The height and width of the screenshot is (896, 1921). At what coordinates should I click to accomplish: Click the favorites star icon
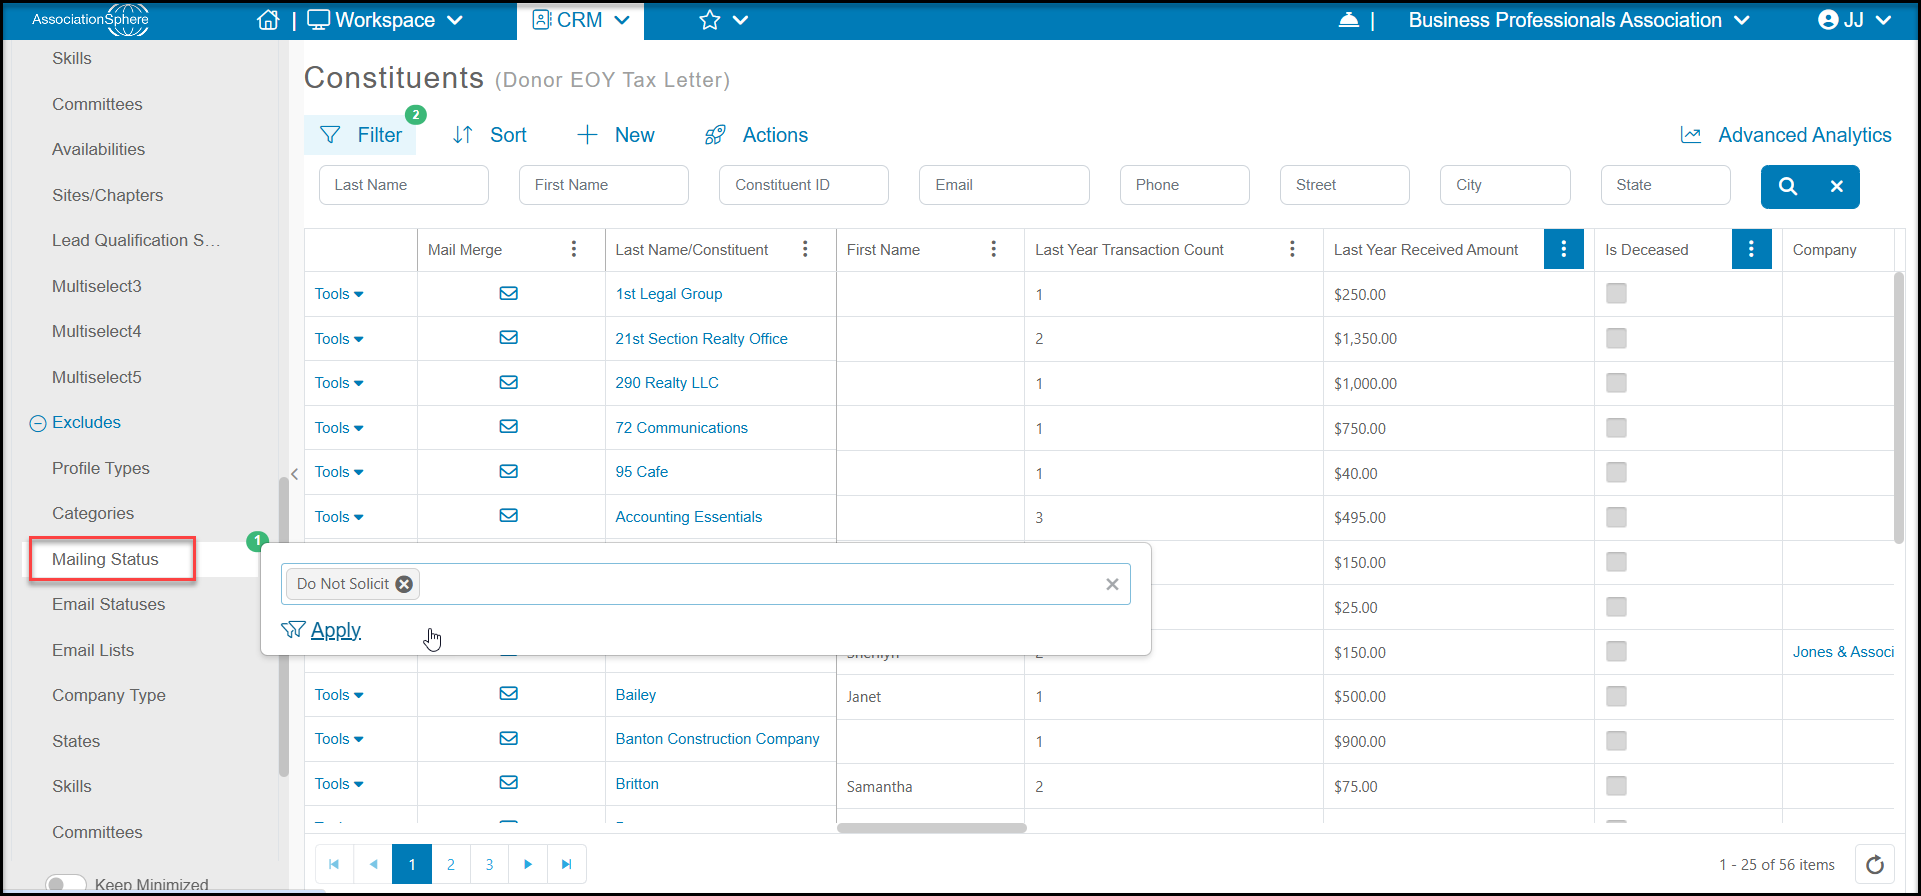(x=710, y=20)
